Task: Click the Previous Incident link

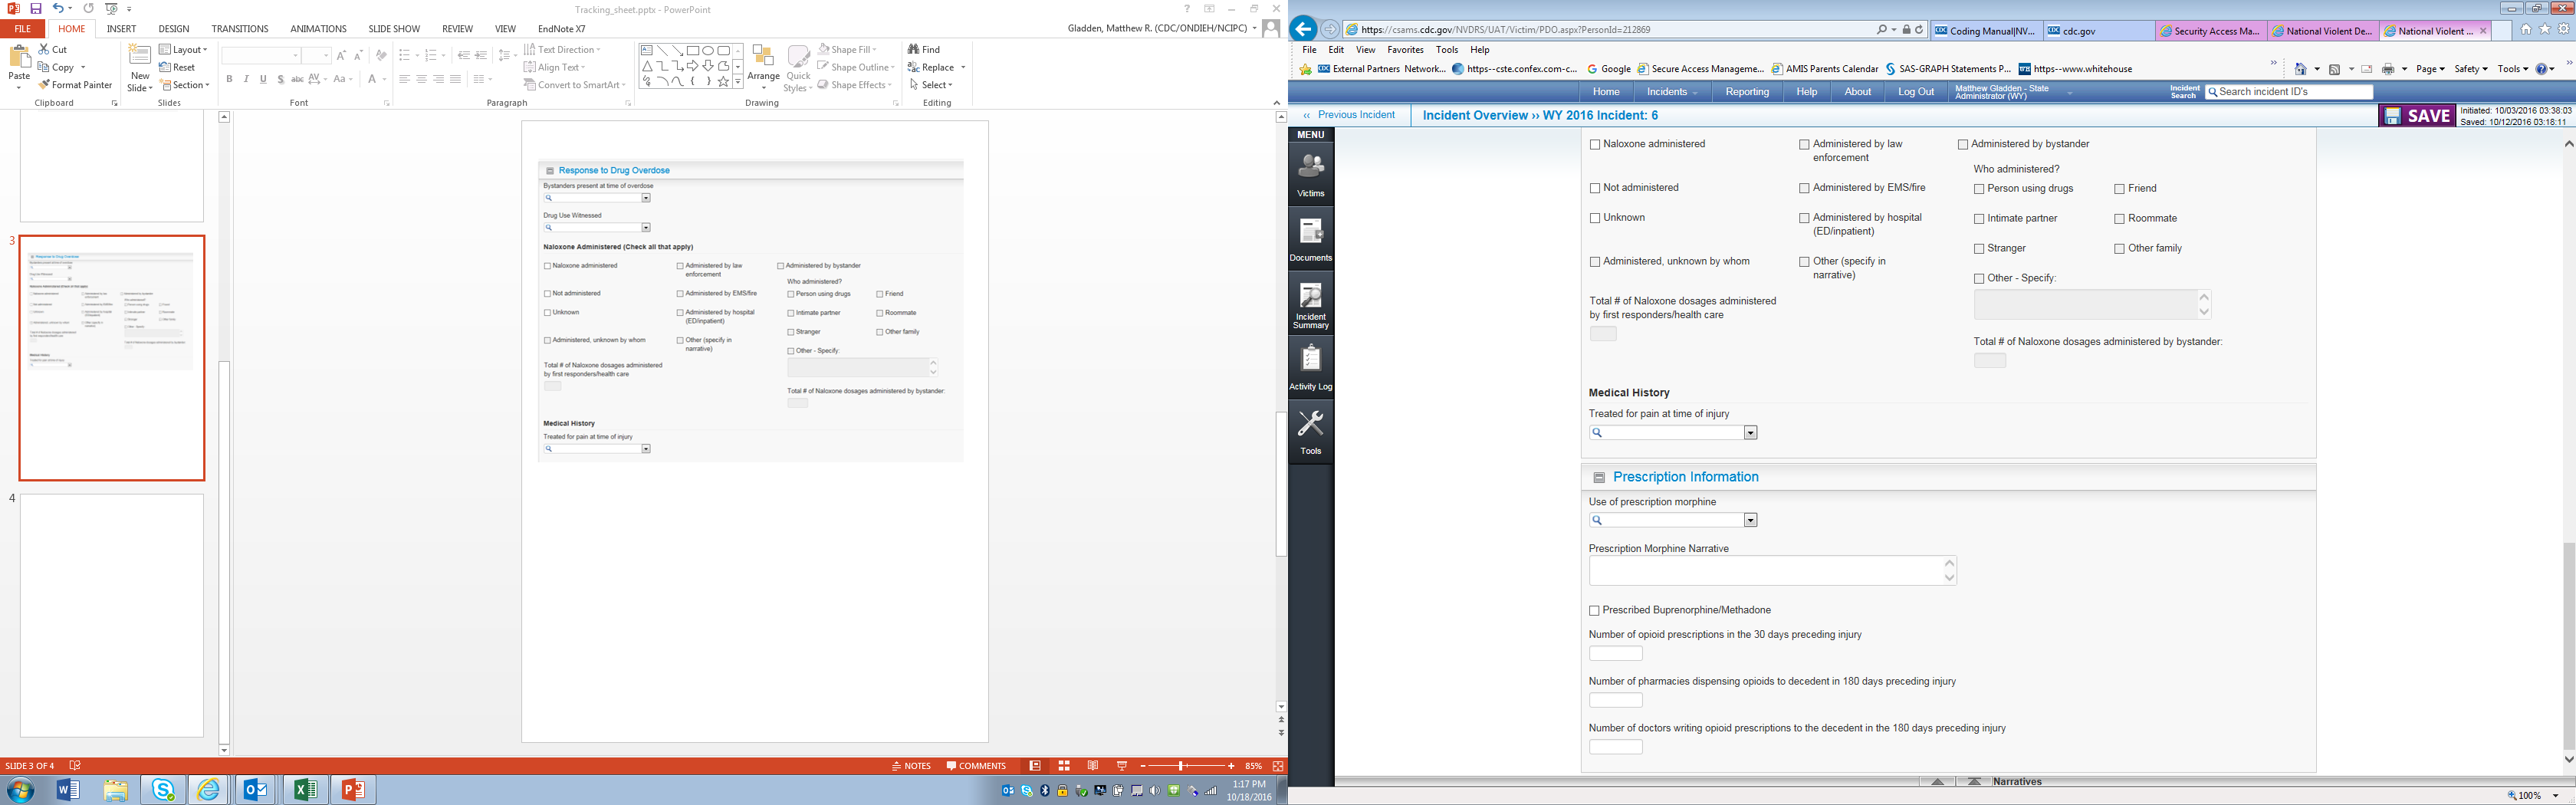Action: (1349, 115)
